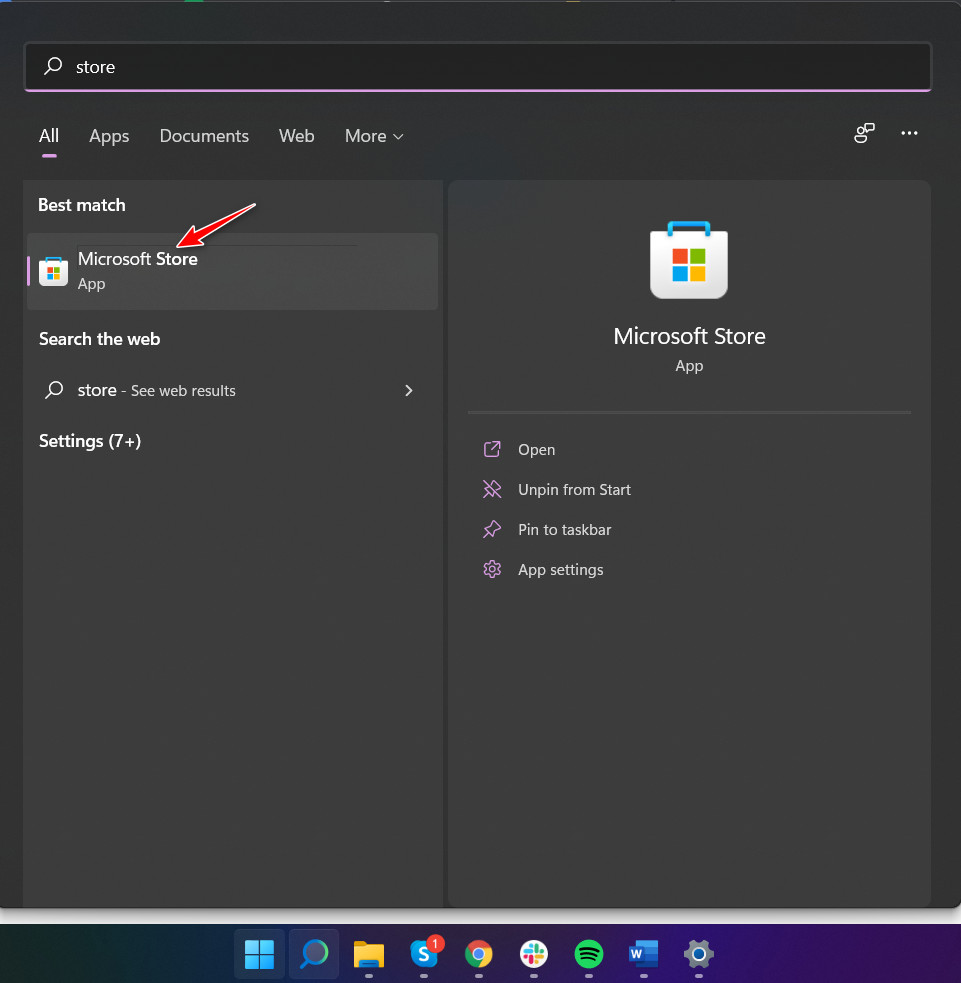The image size is (961, 983).
Task: Click magnifier icon beside web result
Action: pos(55,390)
